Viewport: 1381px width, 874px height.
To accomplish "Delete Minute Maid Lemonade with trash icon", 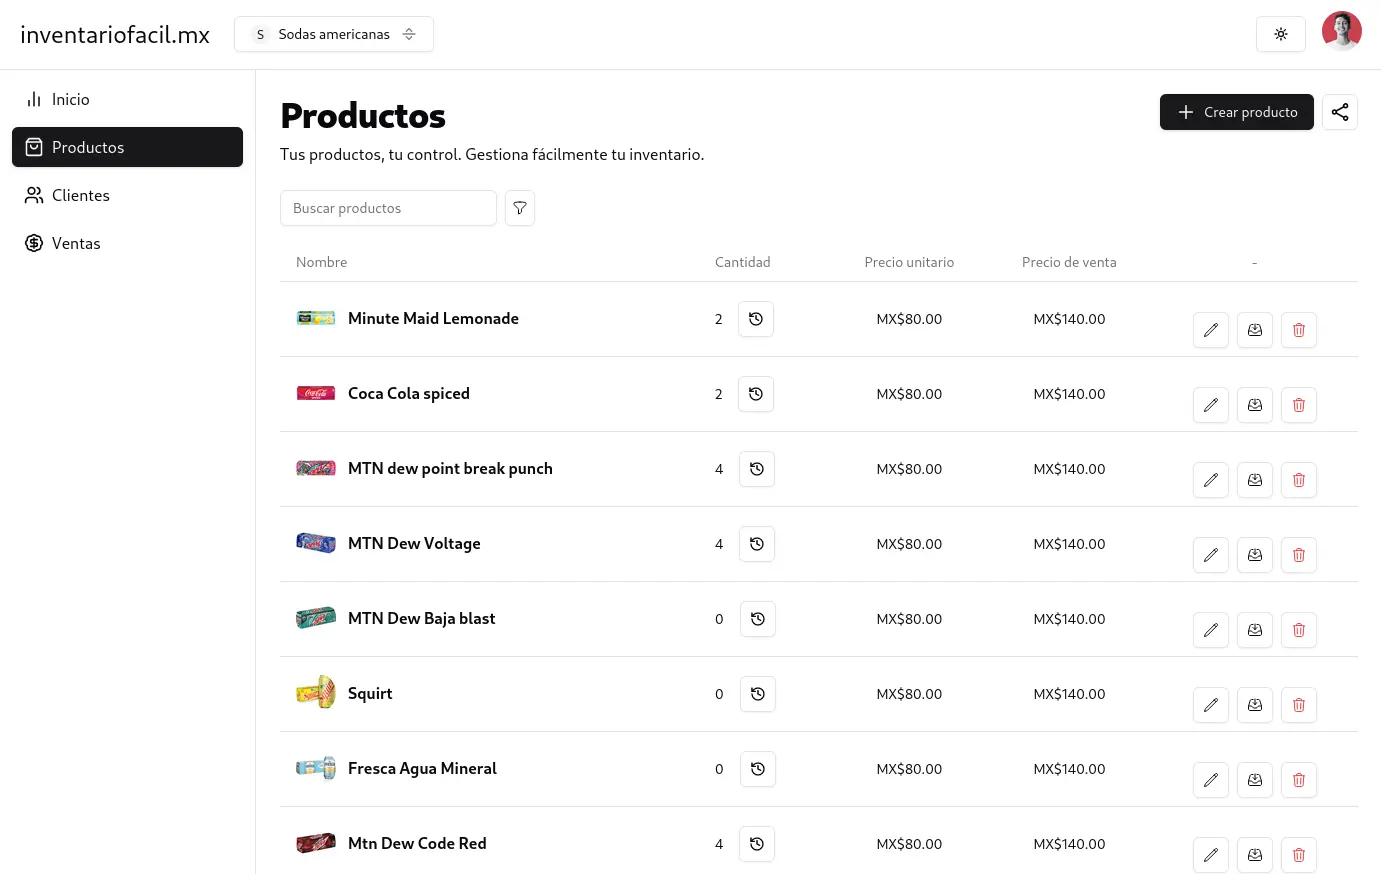I will (x=1299, y=330).
